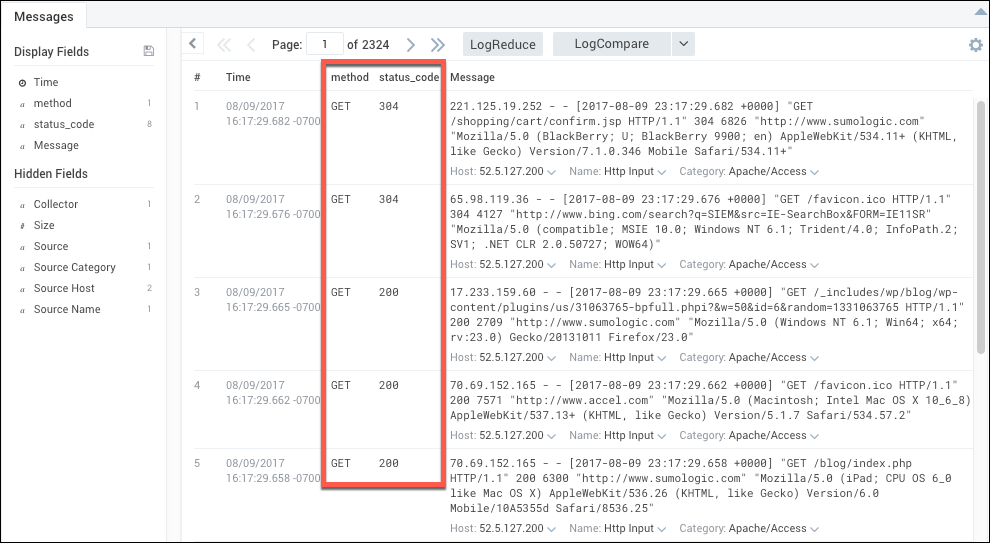Image resolution: width=990 pixels, height=543 pixels.
Task: Go to the previous page of results
Action: pos(250,45)
